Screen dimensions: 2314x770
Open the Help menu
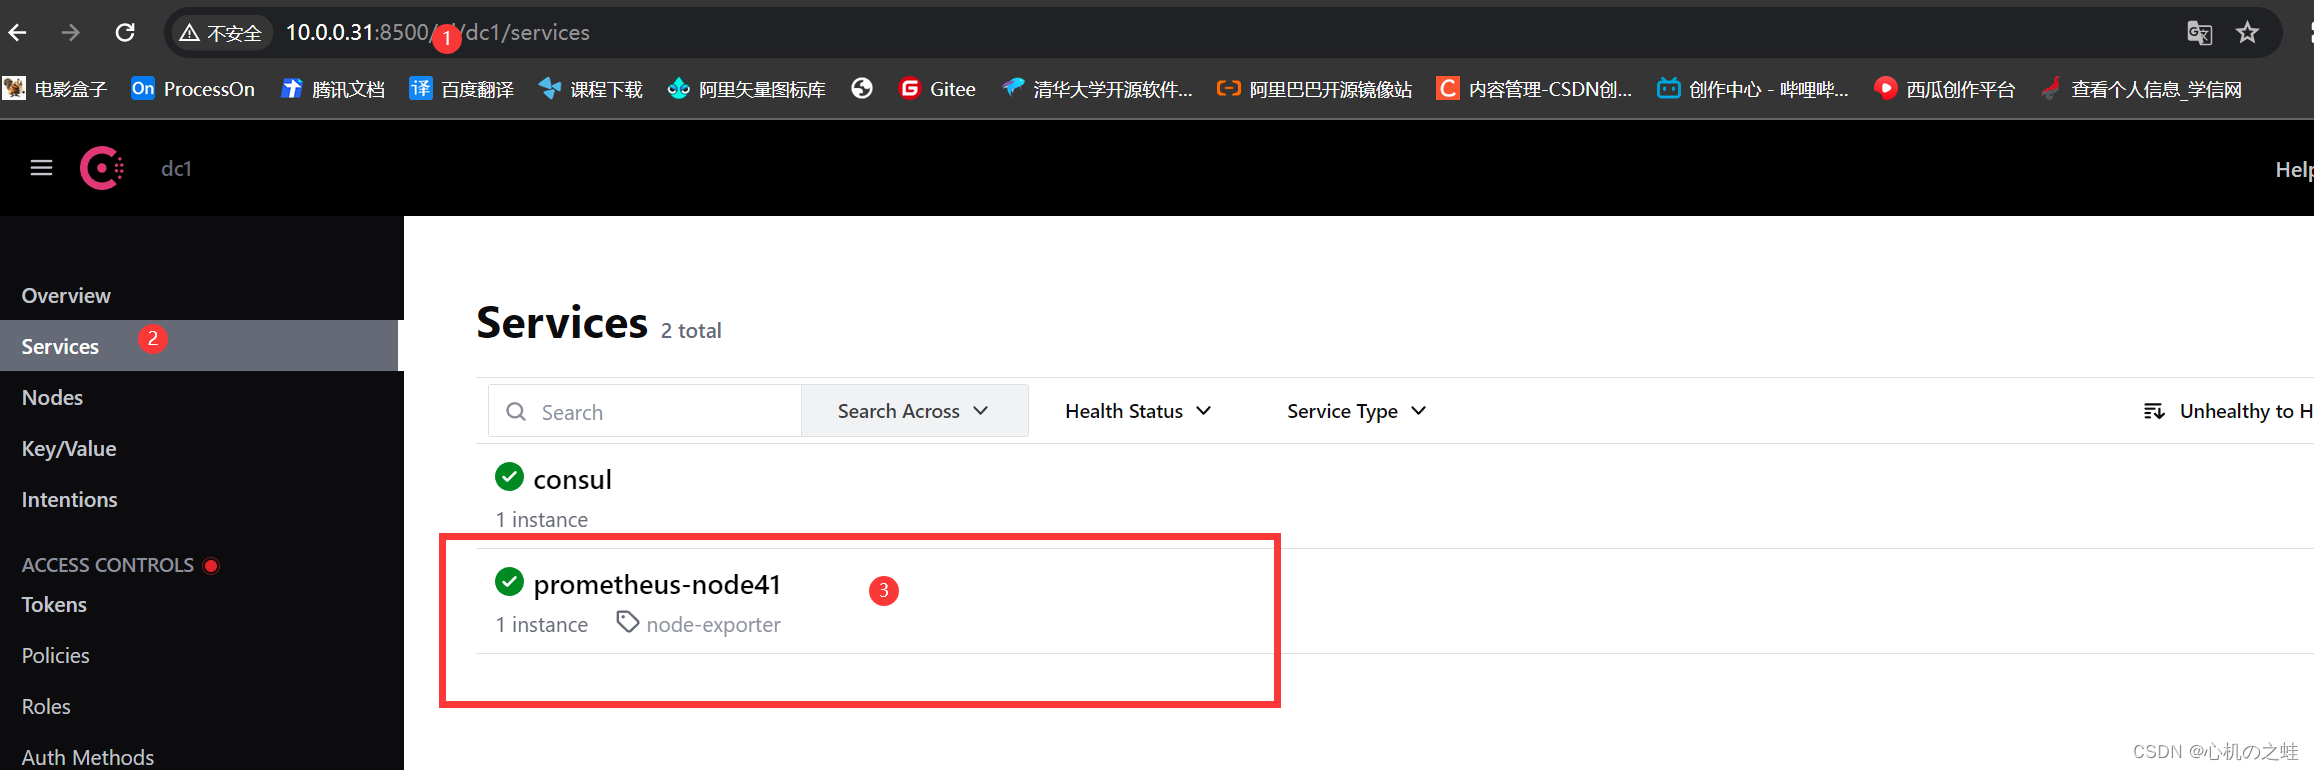(x=2294, y=170)
